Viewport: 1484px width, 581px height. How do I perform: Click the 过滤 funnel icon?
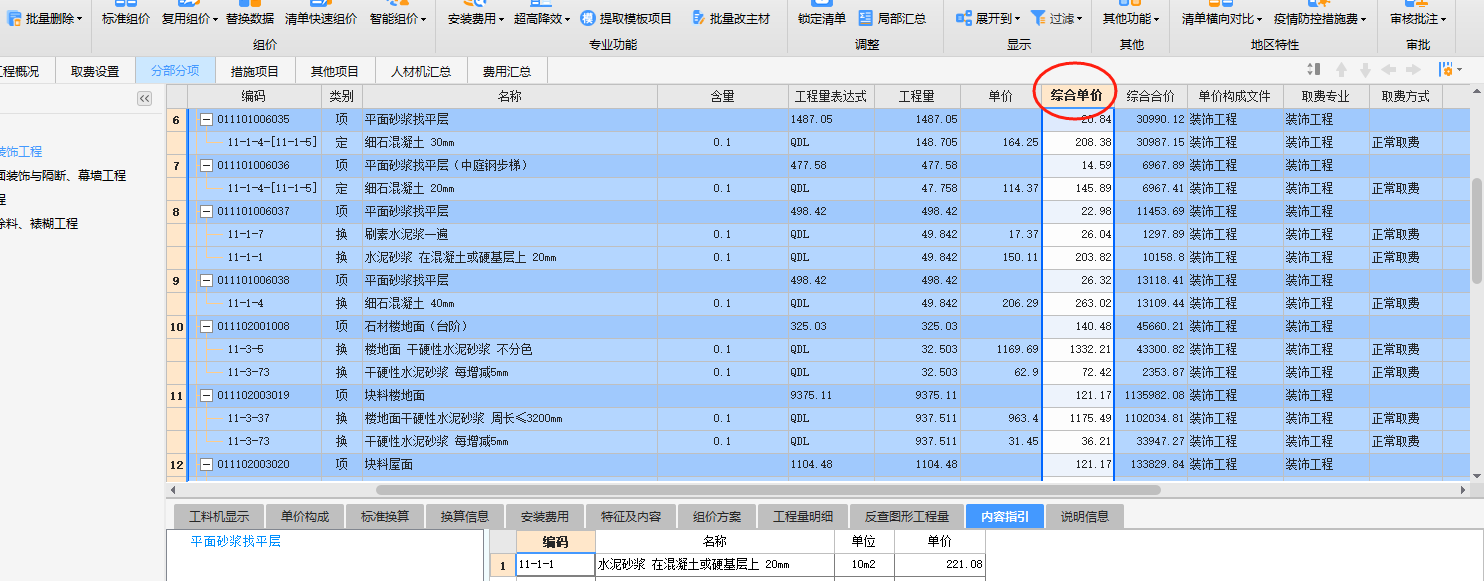(x=1039, y=19)
